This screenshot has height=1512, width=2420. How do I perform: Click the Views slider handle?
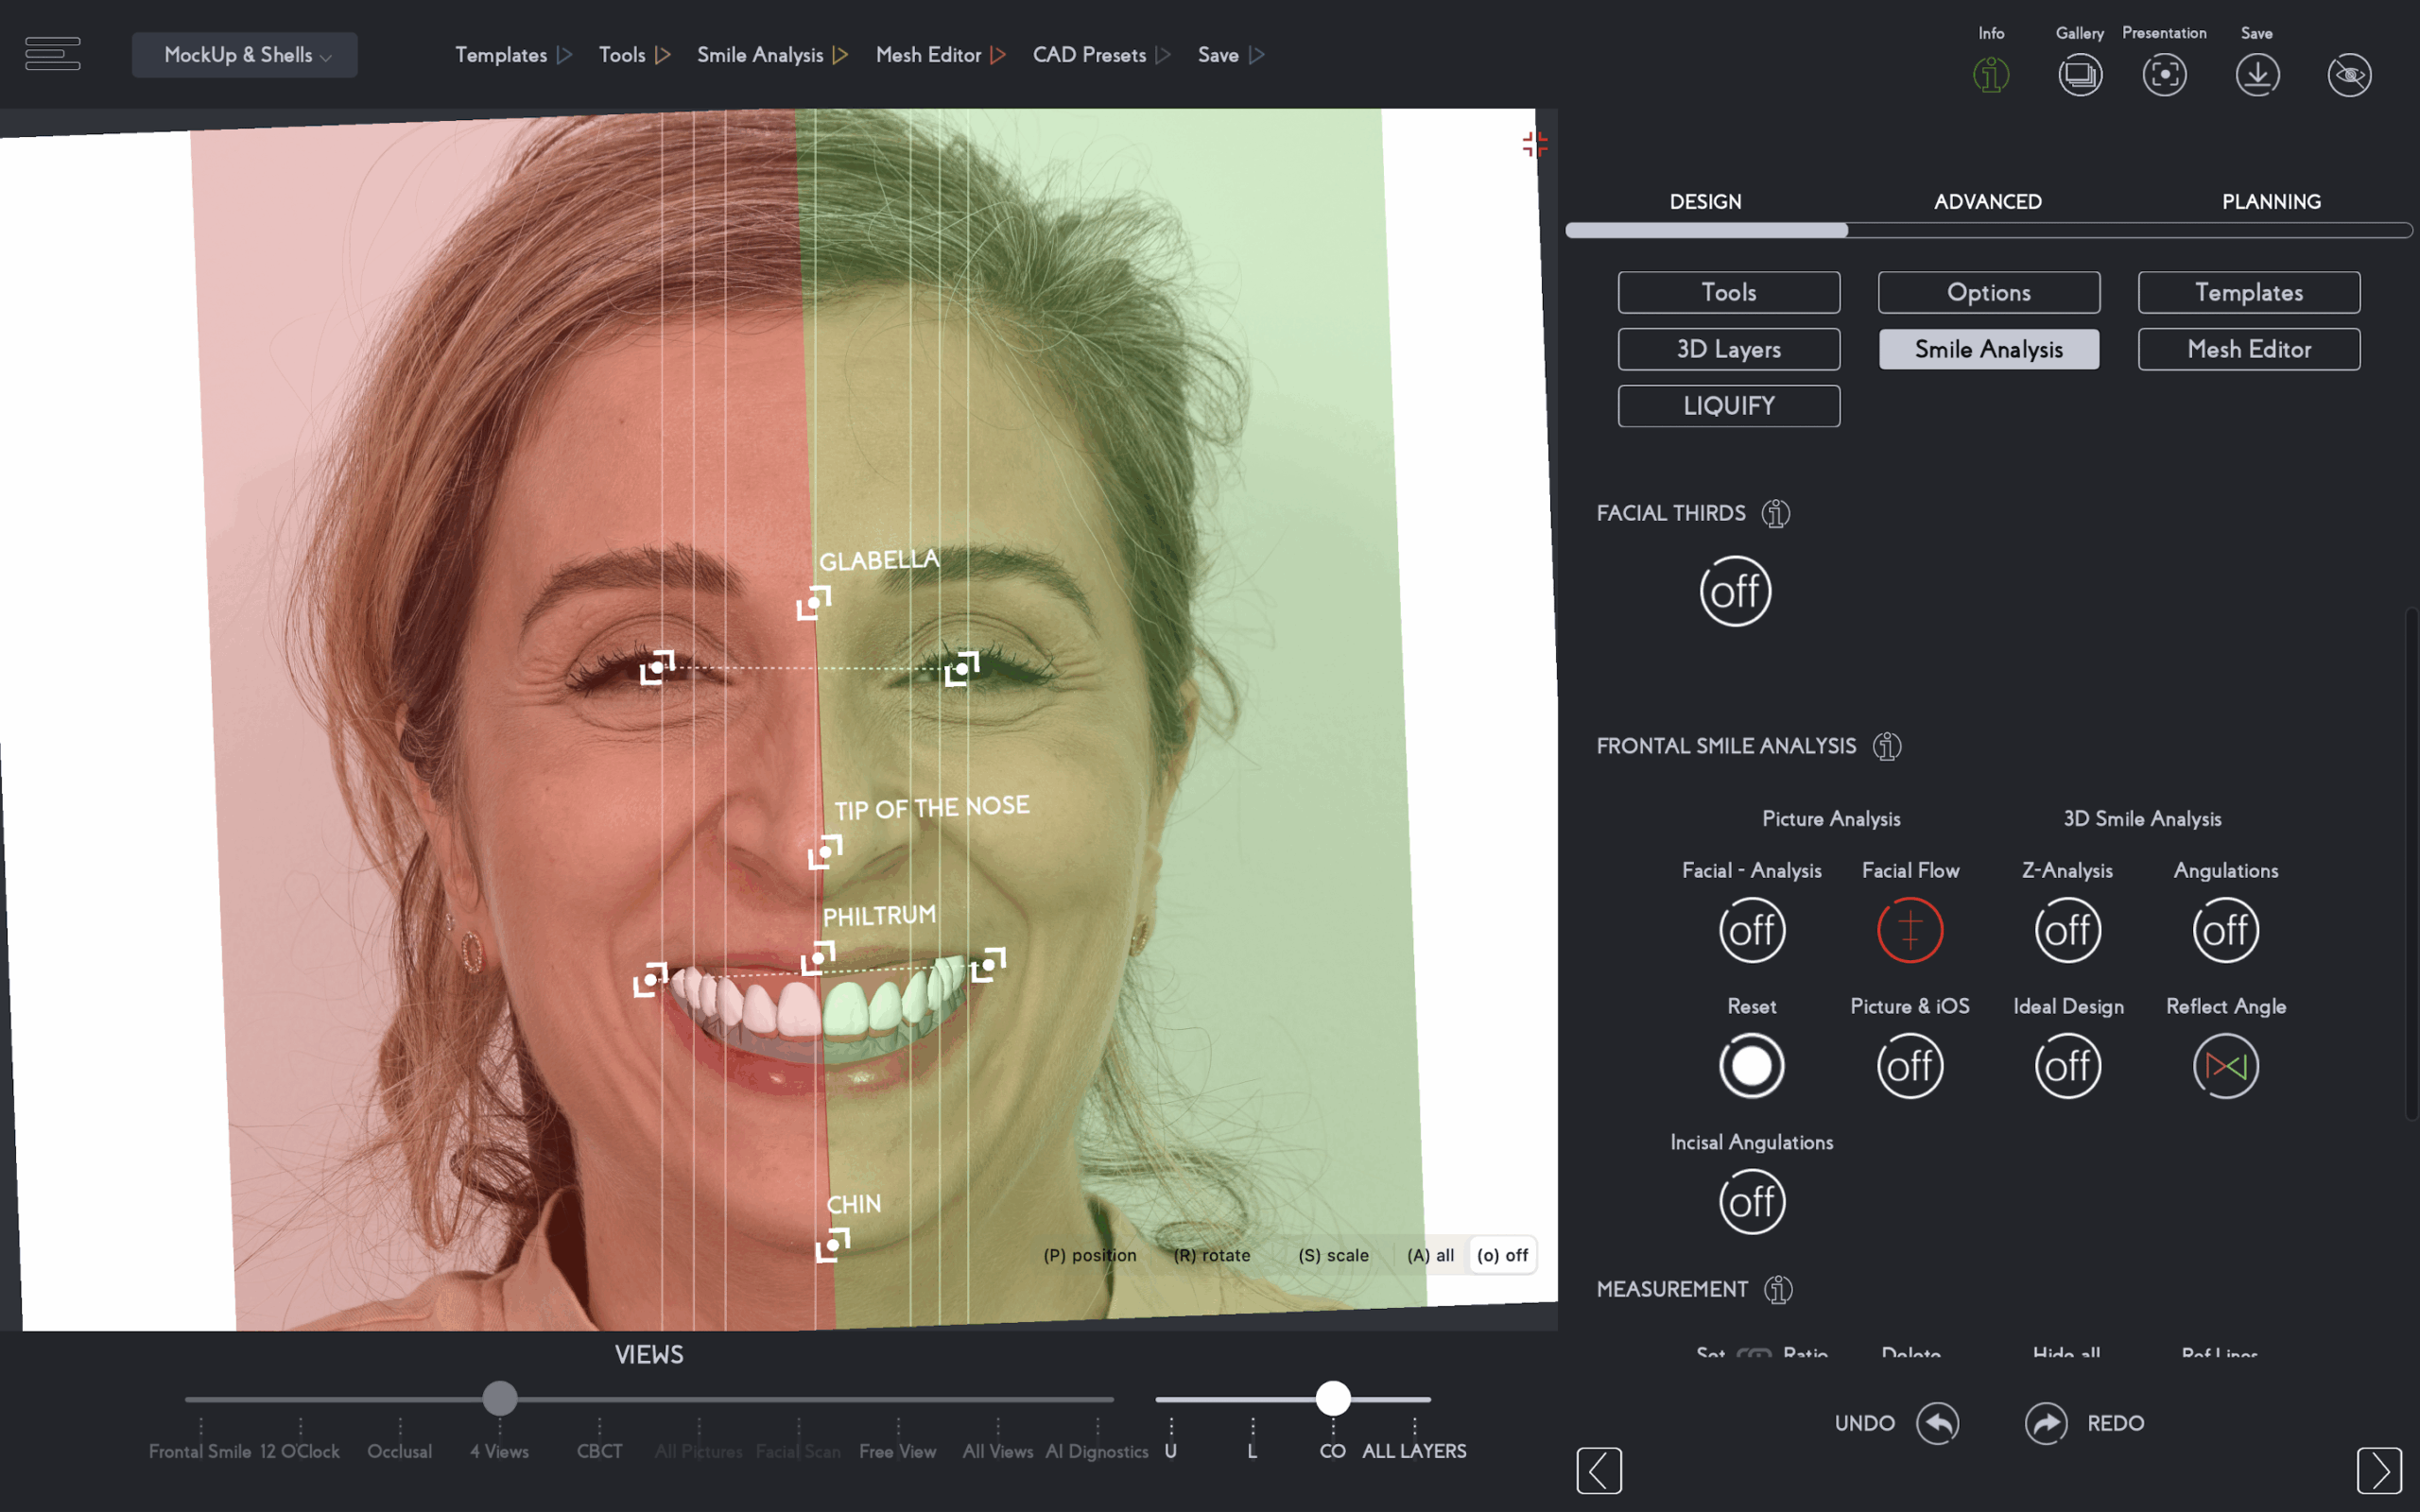click(500, 1398)
